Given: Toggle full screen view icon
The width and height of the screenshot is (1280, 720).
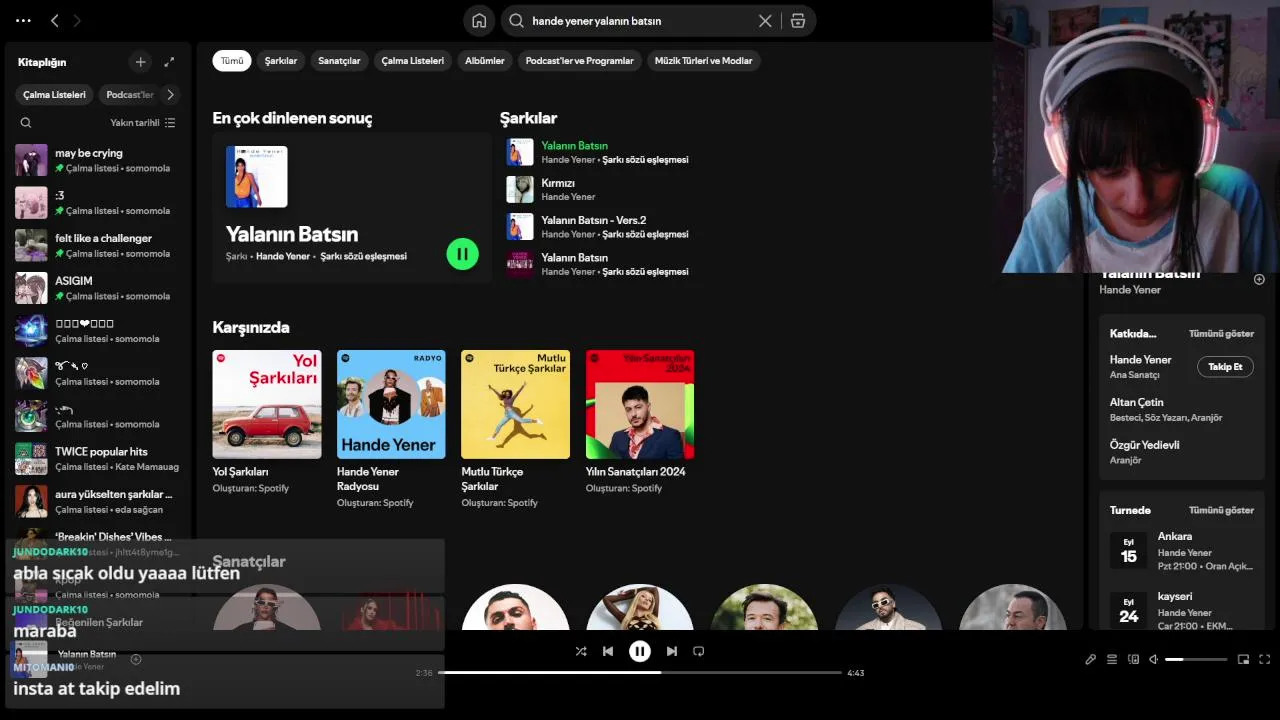Looking at the screenshot, I should point(1264,659).
